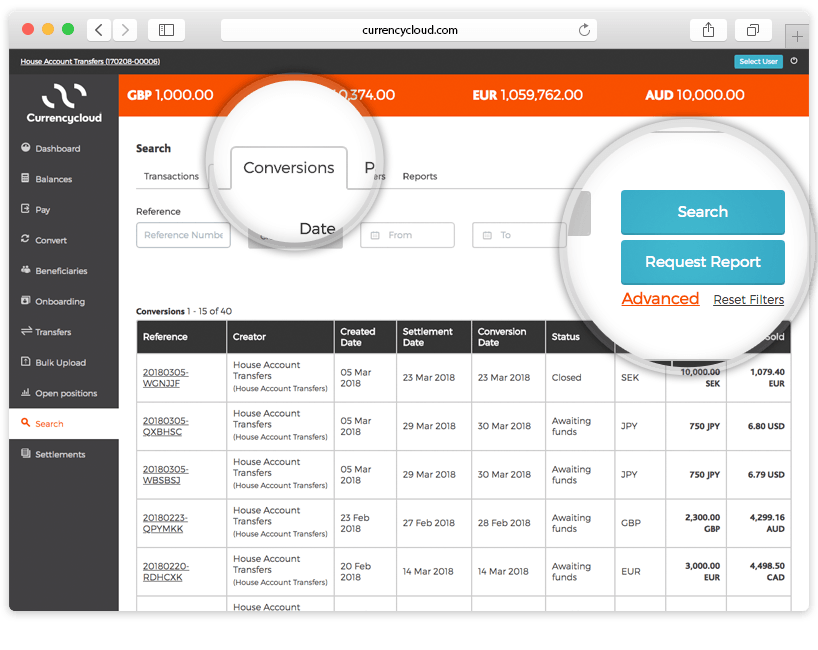Click the From date input field
The image size is (818, 650).
pyautogui.click(x=407, y=235)
